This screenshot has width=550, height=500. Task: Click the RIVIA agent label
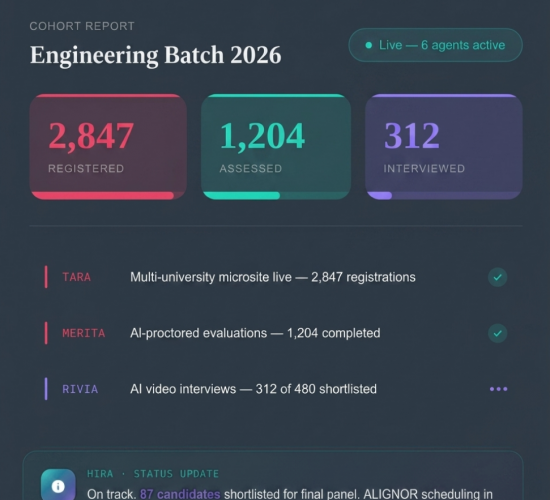click(80, 389)
